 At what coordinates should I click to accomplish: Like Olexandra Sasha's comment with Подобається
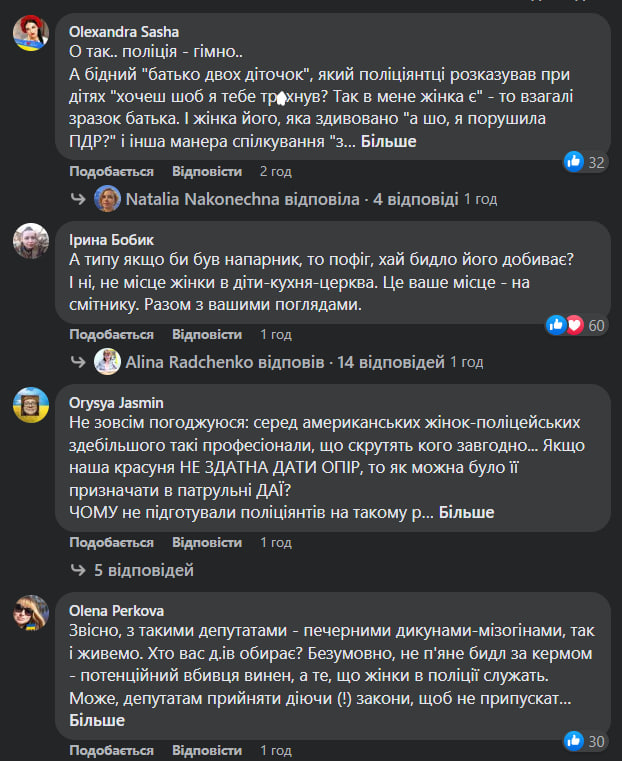[111, 171]
